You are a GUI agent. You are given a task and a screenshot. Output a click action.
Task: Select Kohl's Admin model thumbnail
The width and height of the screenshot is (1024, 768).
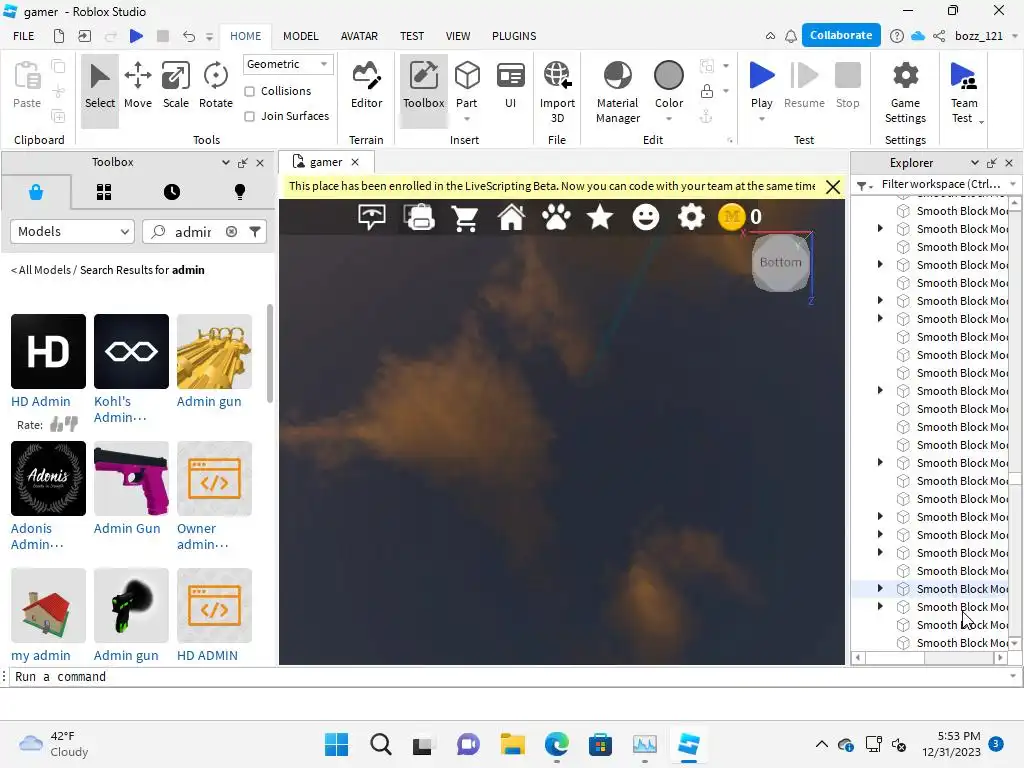click(131, 351)
